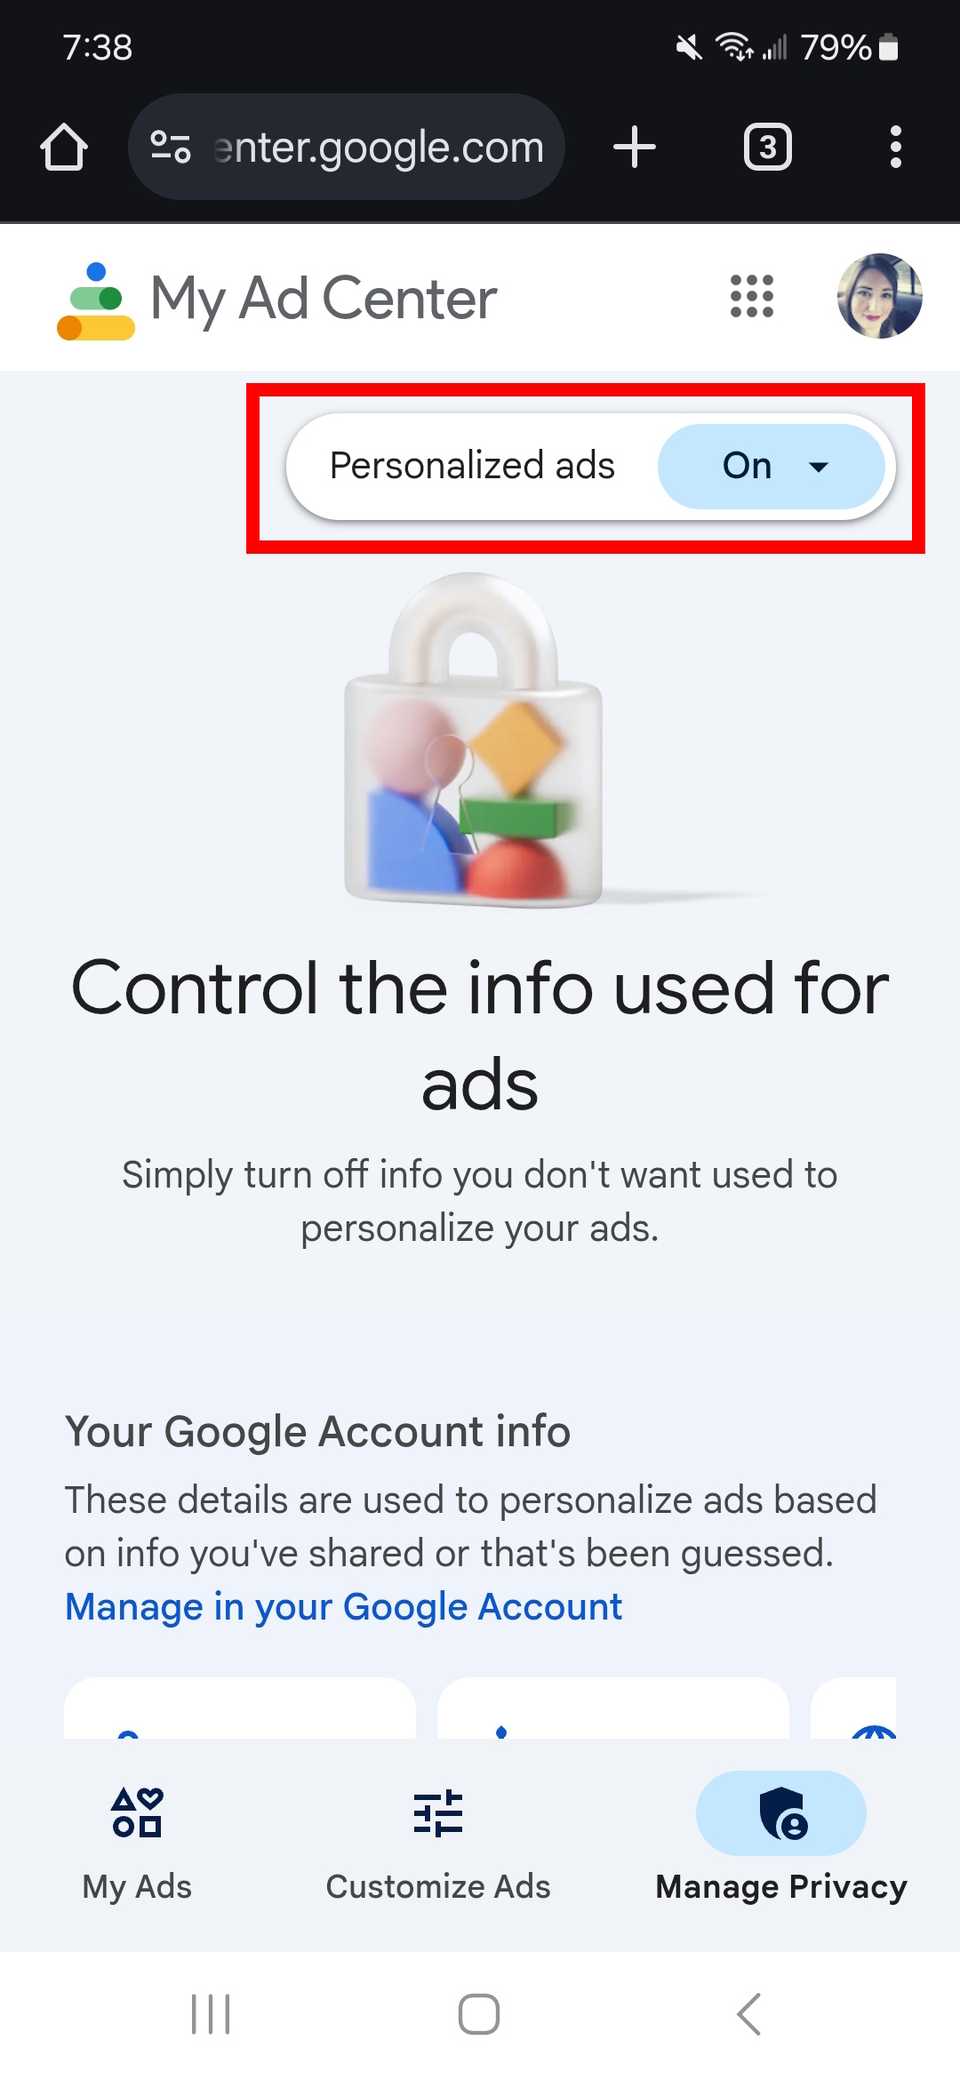Image resolution: width=960 pixels, height=2080 pixels.
Task: Open a new tab with plus icon
Action: pos(634,147)
